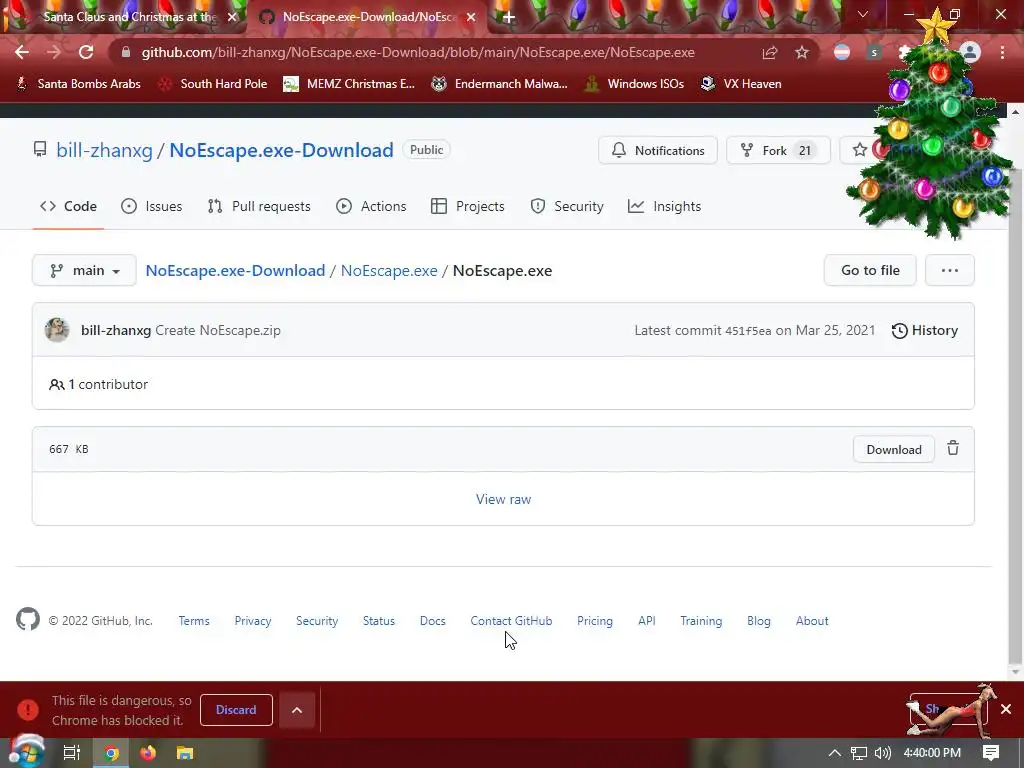The image size is (1024, 768).
Task: Launch Firefox from the taskbar
Action: pos(148,753)
